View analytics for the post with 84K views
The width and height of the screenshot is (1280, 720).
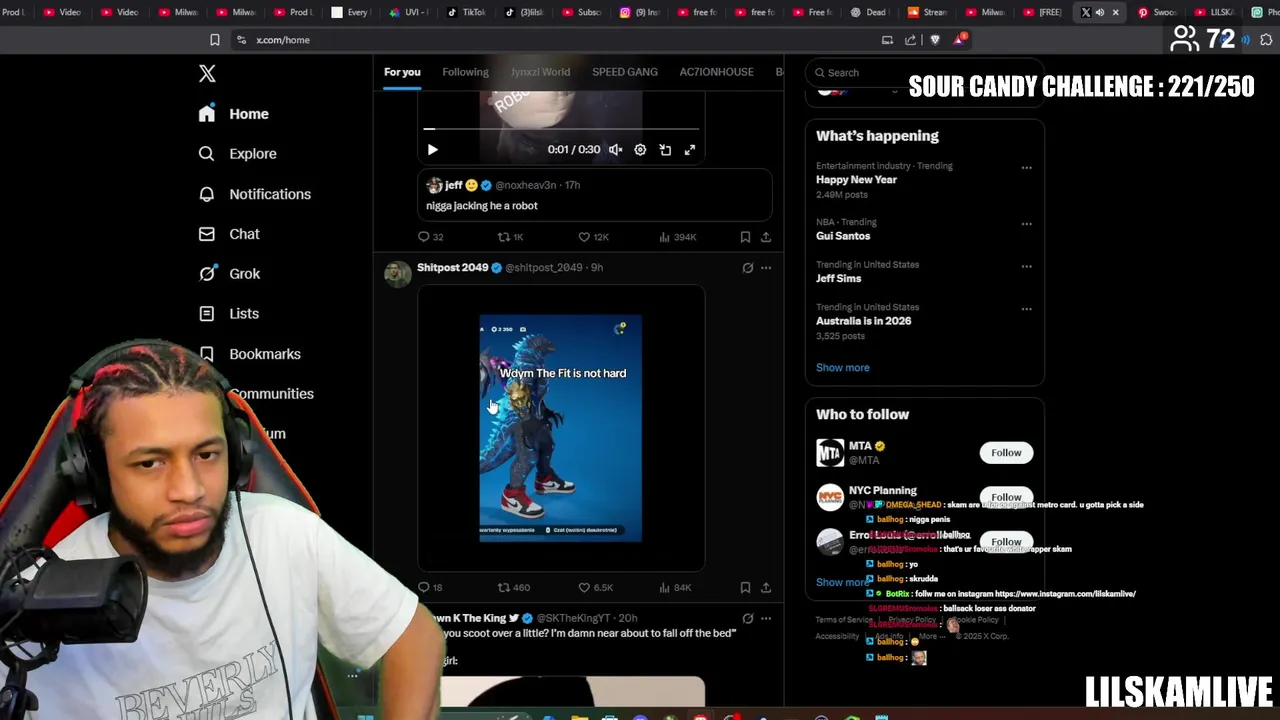click(675, 588)
